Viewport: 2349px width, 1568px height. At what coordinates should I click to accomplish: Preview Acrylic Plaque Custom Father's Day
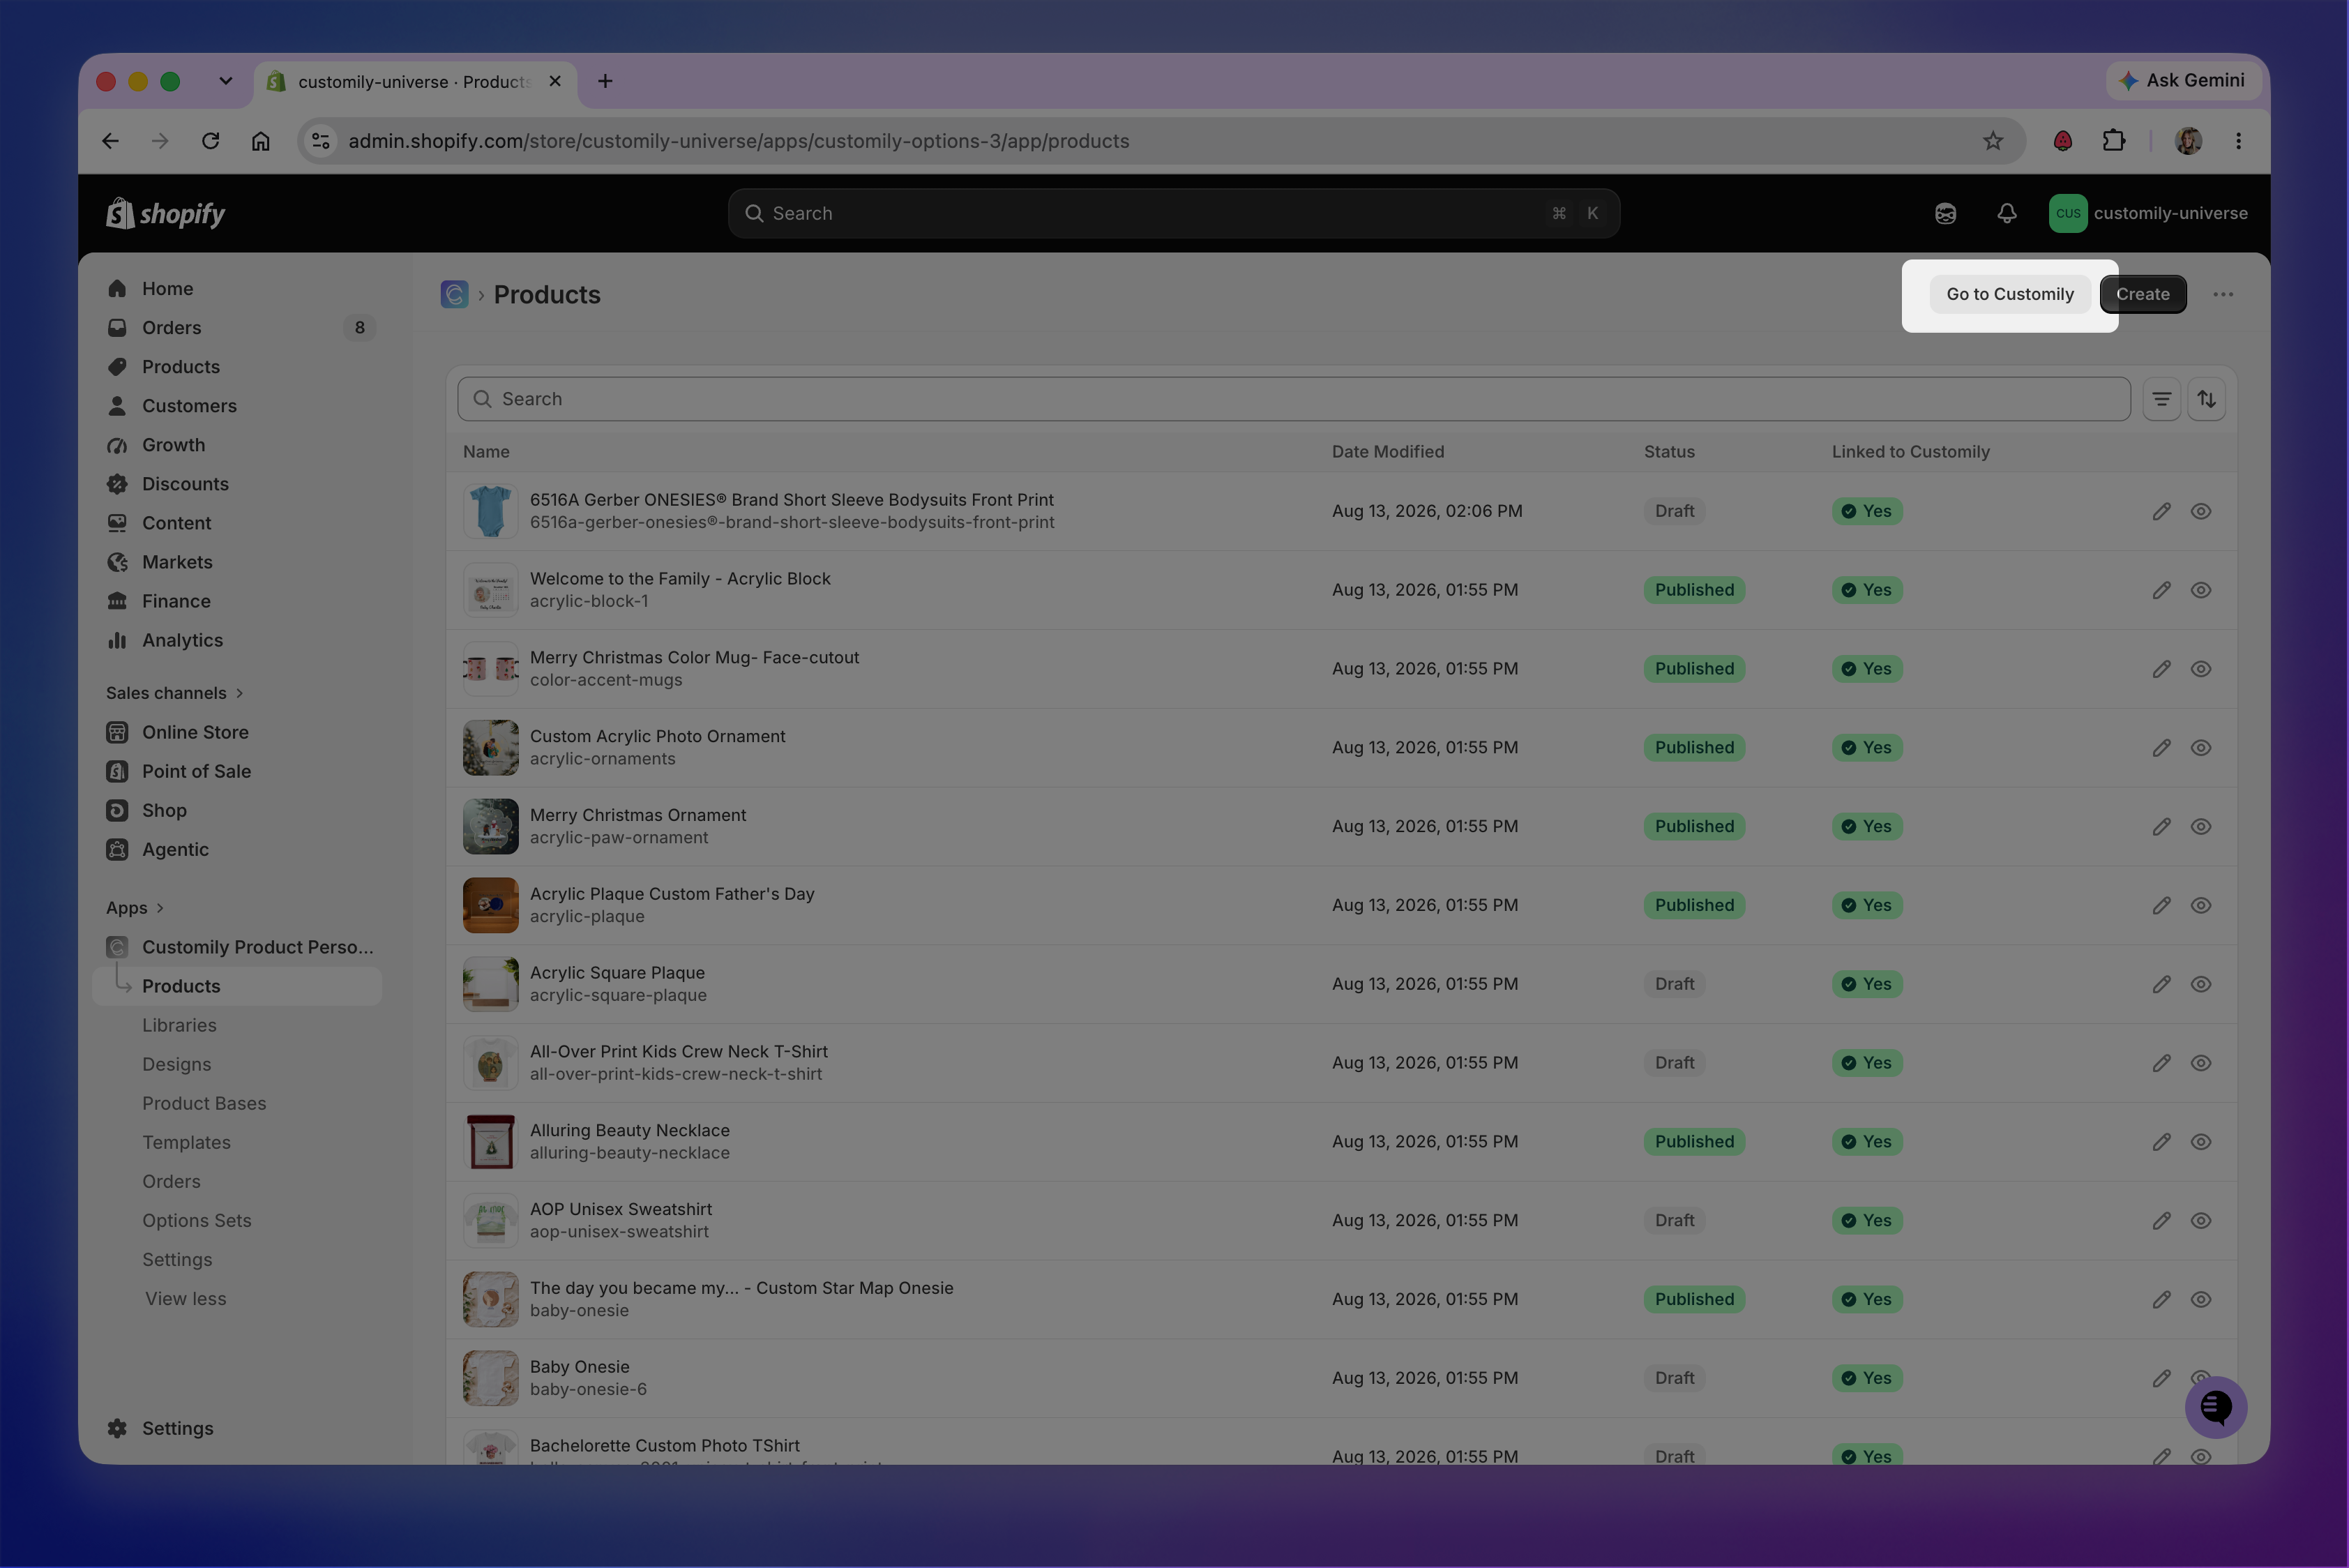click(2200, 906)
